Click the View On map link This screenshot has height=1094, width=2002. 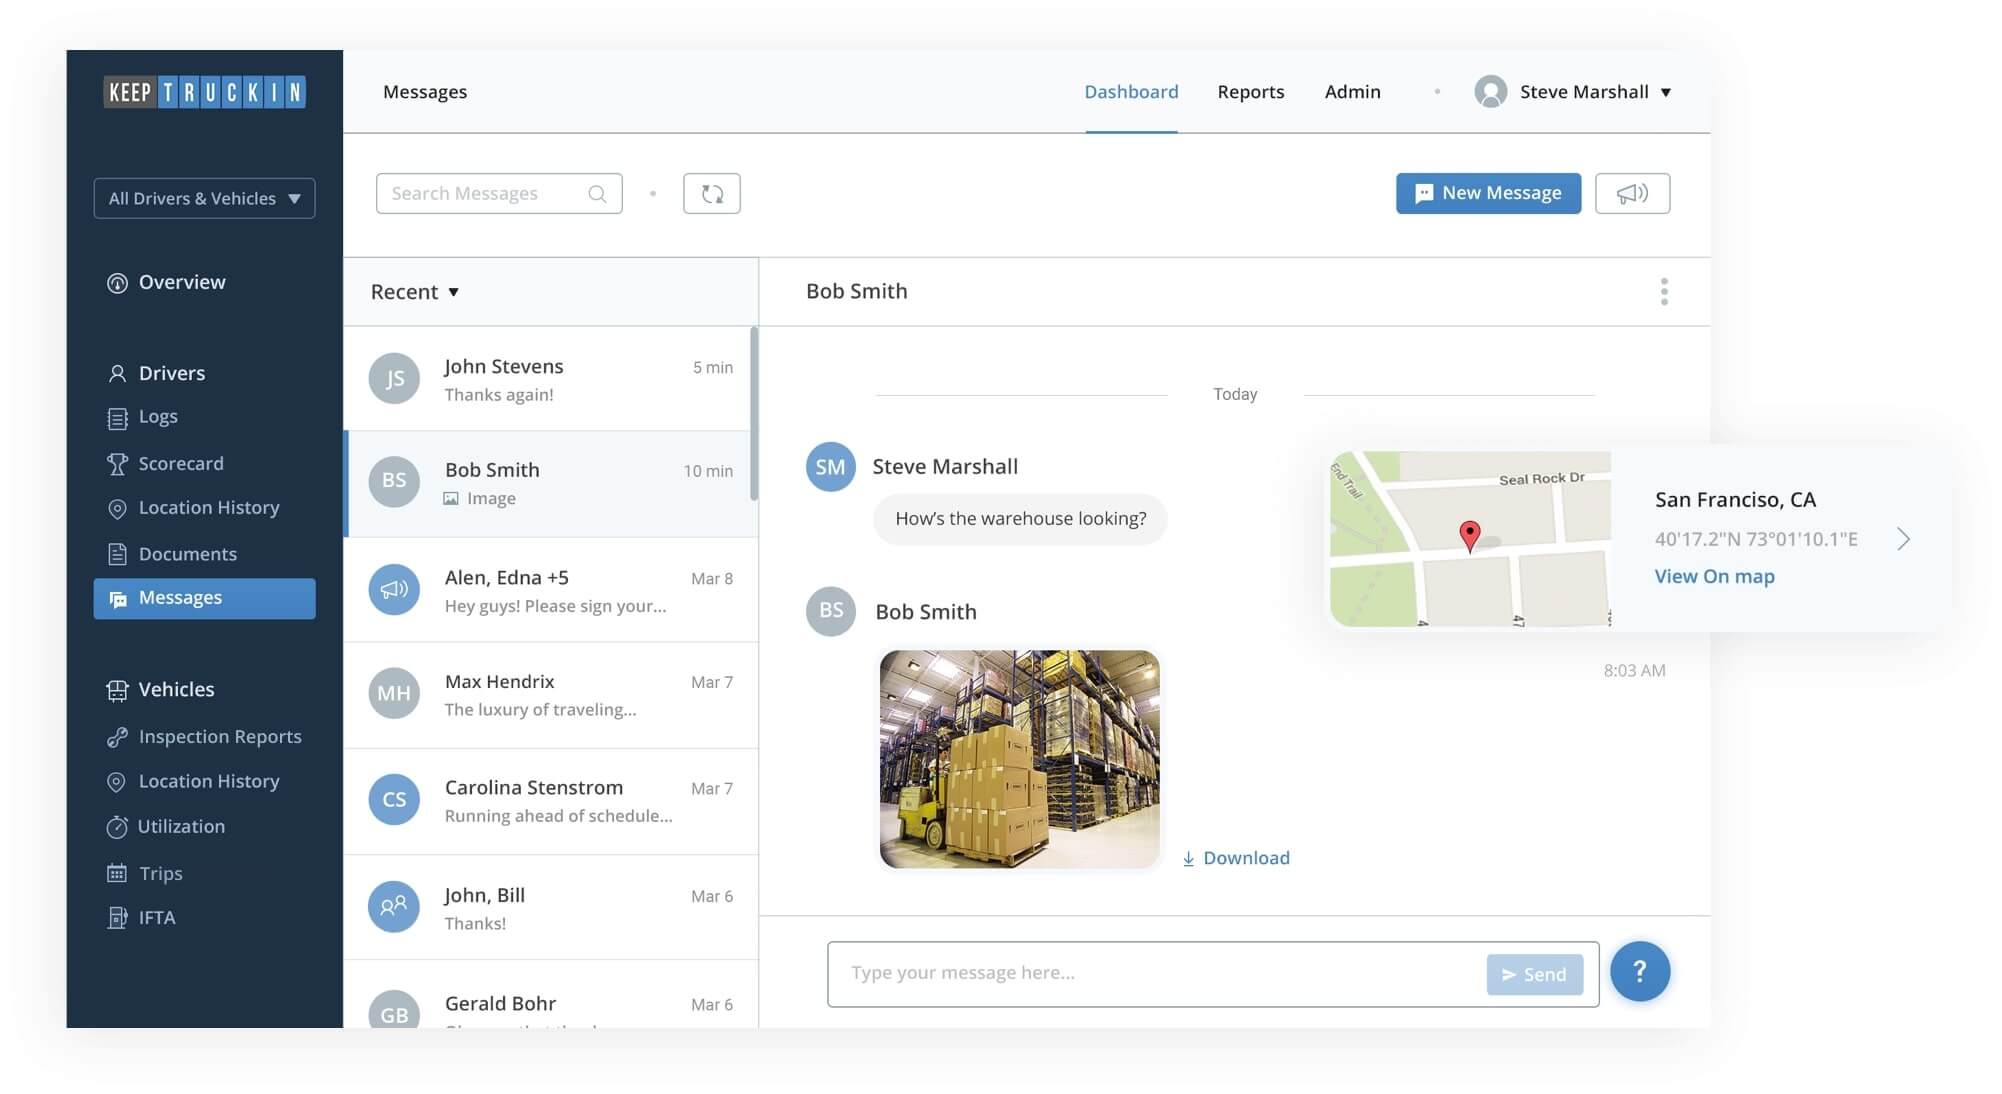click(1714, 576)
